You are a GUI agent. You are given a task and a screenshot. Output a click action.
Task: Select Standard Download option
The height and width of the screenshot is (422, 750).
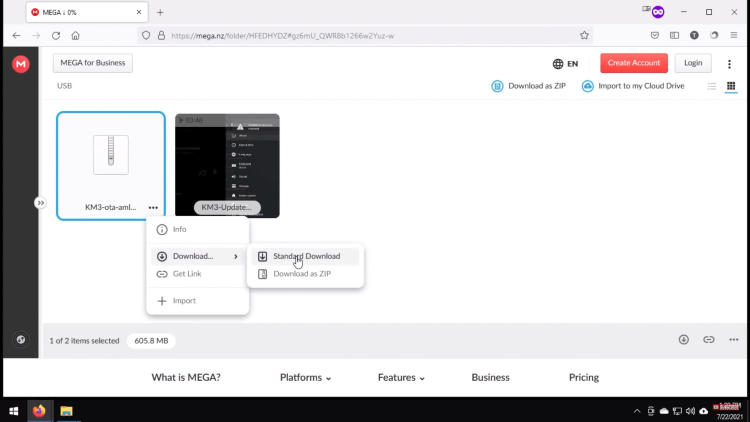[305, 256]
